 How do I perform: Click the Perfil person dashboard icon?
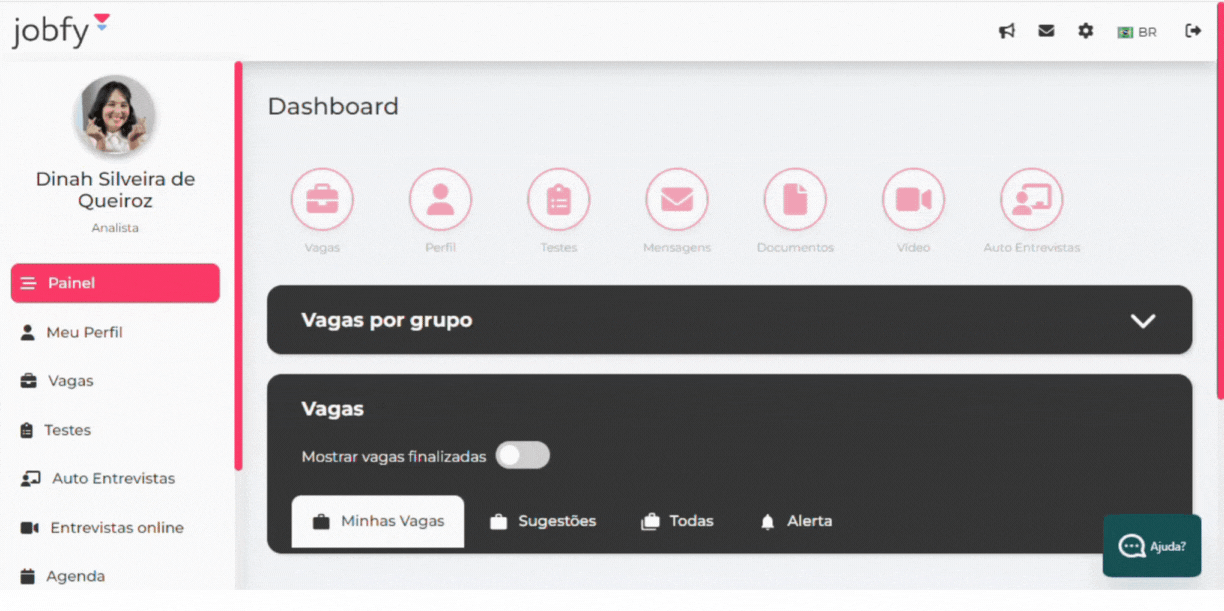tap(440, 200)
